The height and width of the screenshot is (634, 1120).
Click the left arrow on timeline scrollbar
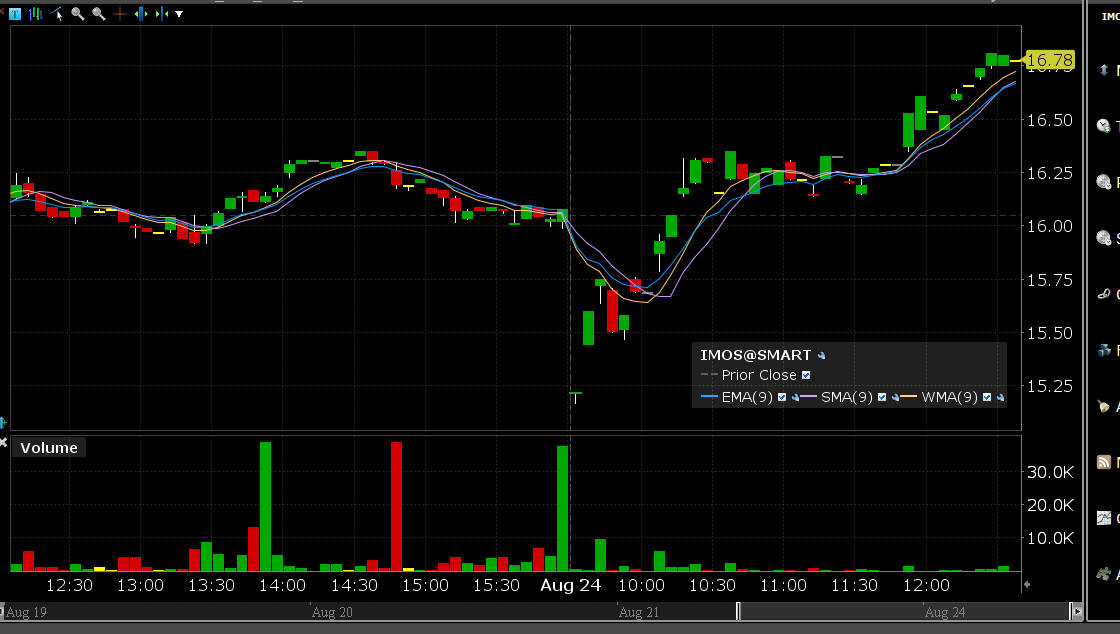(3, 611)
